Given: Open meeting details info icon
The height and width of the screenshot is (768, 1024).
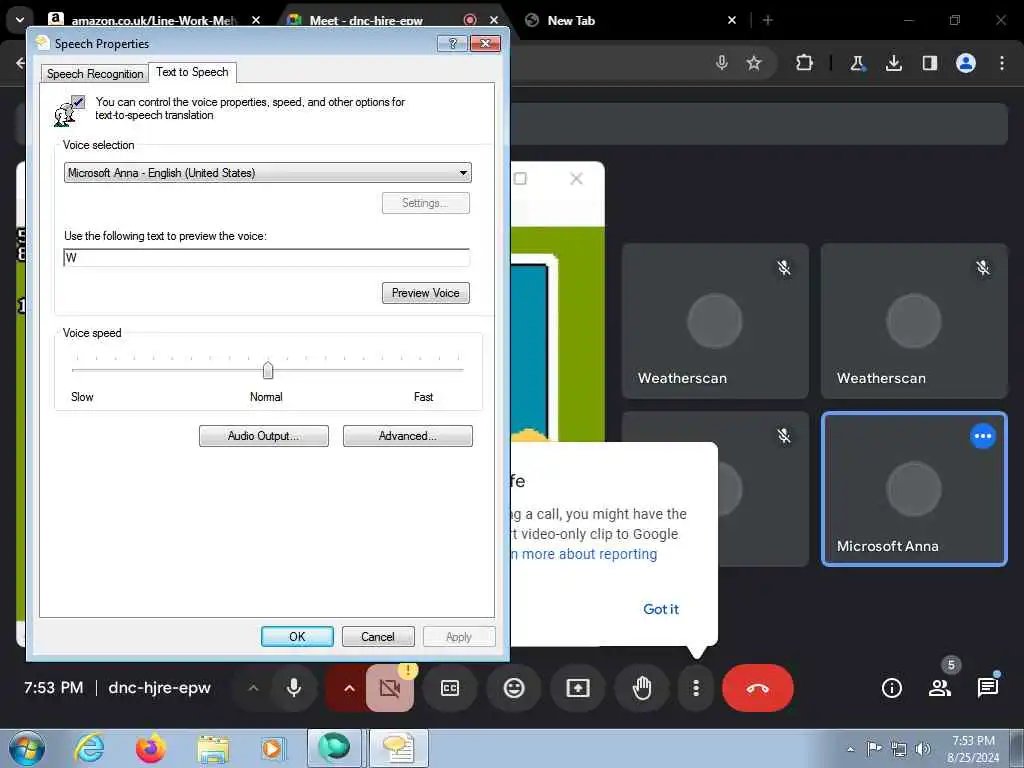Looking at the screenshot, I should 891,688.
